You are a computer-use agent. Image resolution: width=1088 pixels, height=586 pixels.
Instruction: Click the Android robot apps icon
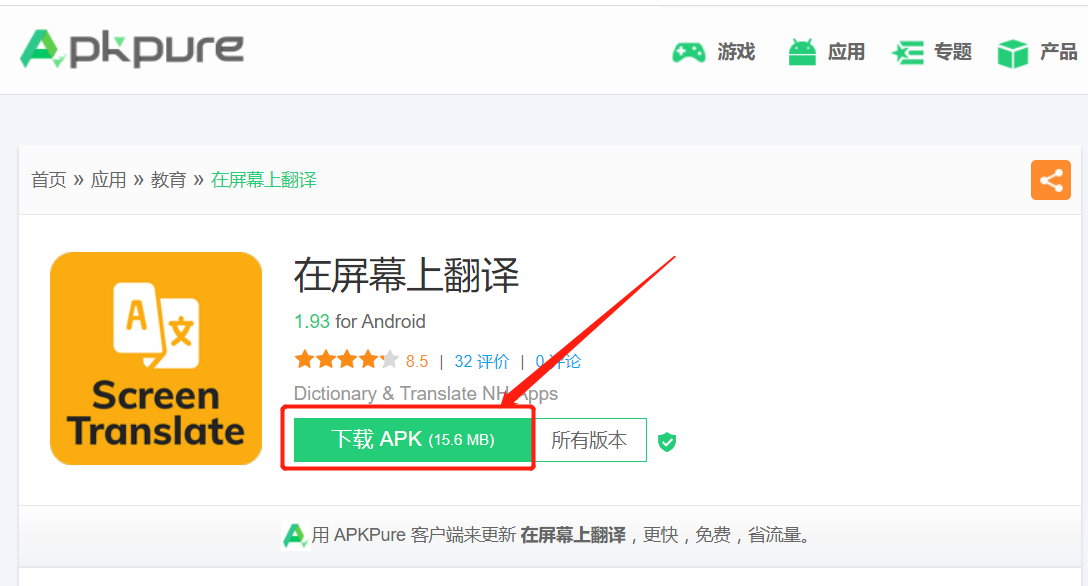coord(802,52)
